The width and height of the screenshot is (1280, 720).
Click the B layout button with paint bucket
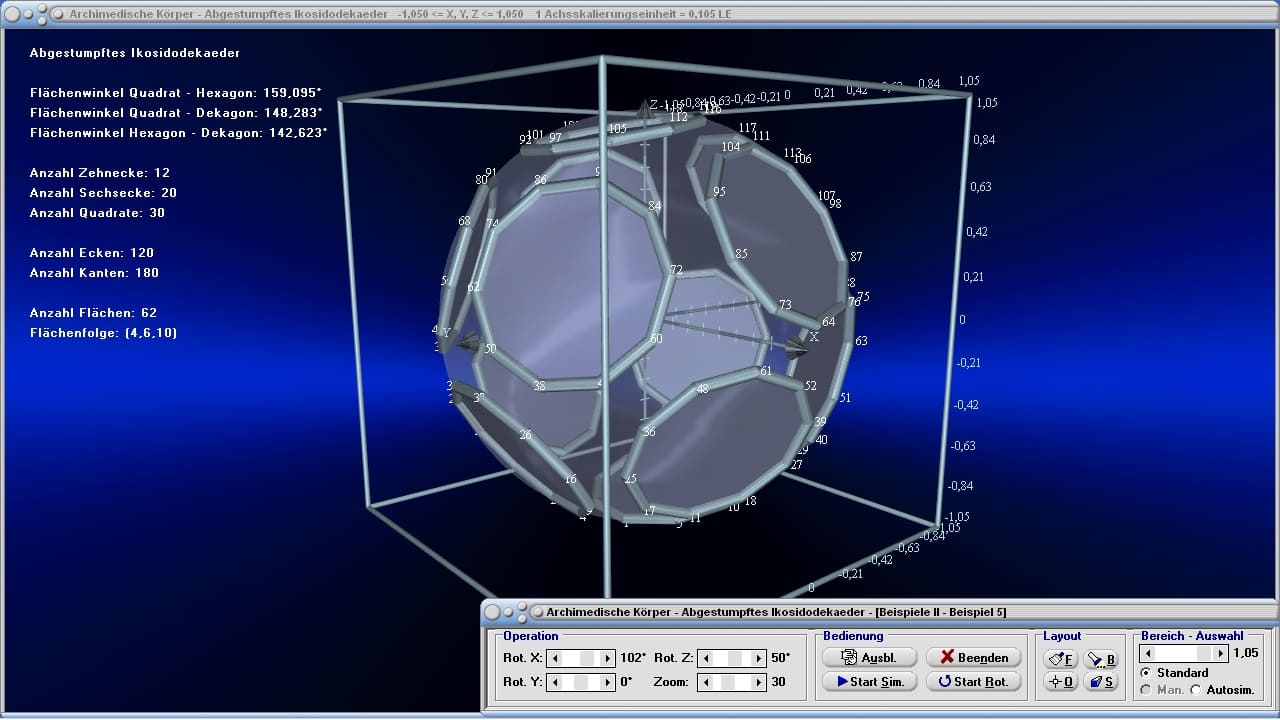1101,659
